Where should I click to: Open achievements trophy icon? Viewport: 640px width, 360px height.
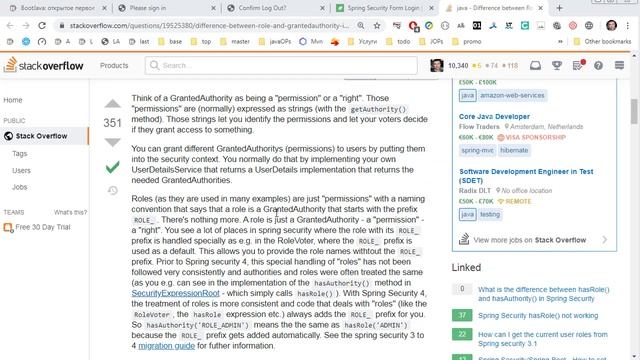click(556, 65)
